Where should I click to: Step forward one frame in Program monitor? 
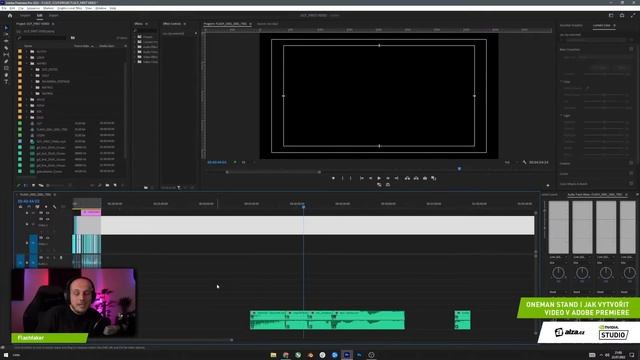pos(388,178)
